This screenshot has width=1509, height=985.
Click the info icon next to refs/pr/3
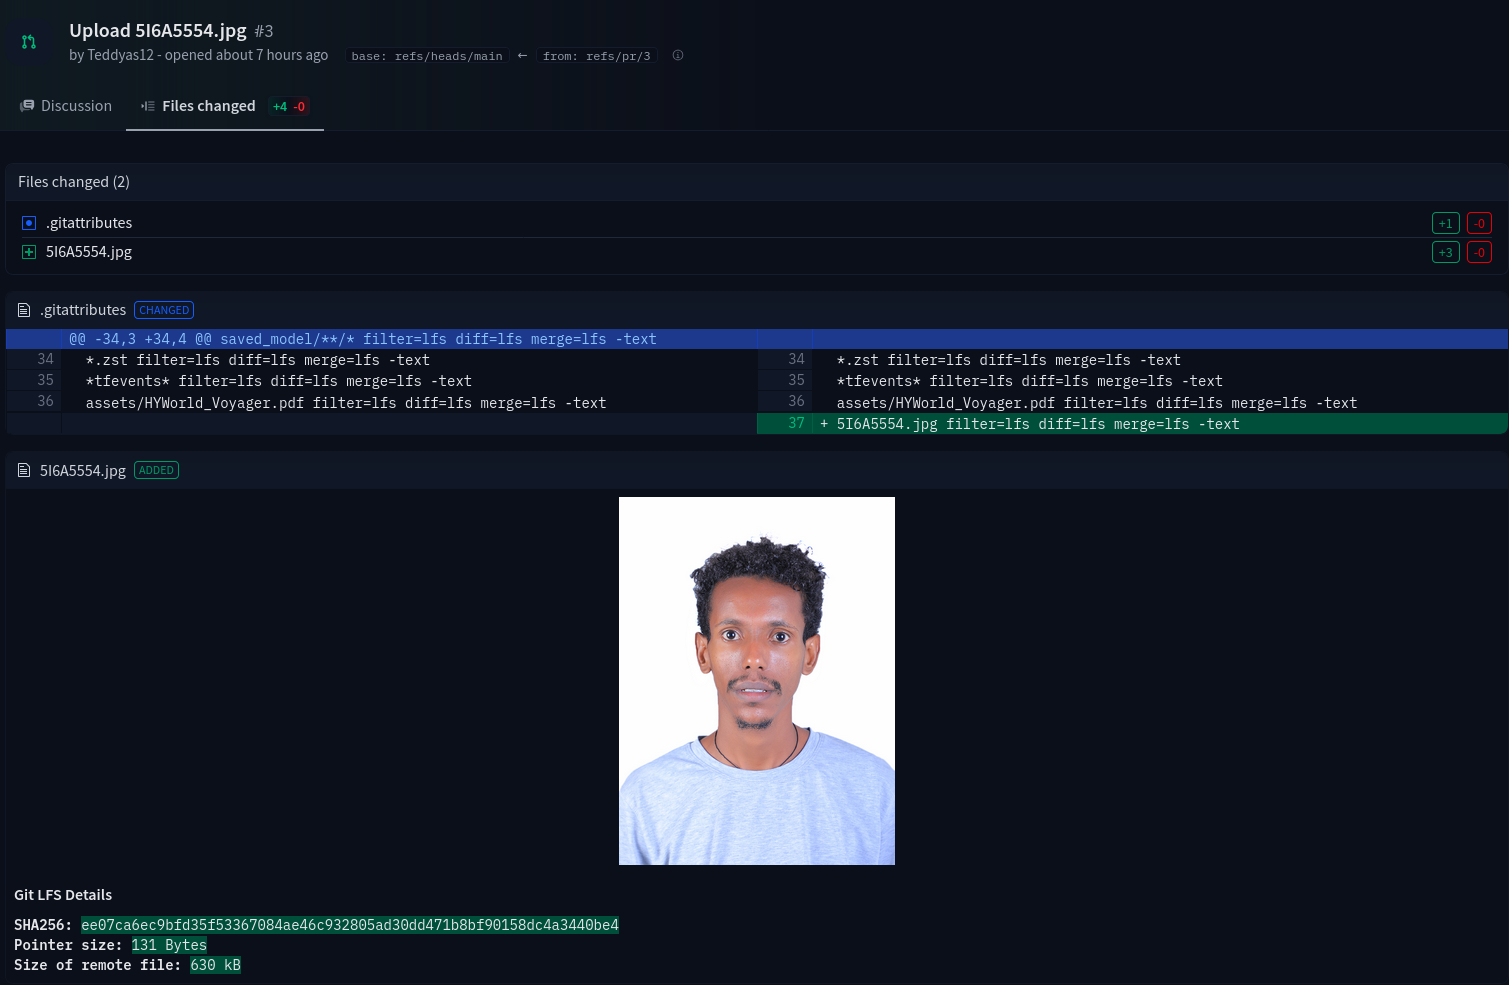(x=678, y=56)
